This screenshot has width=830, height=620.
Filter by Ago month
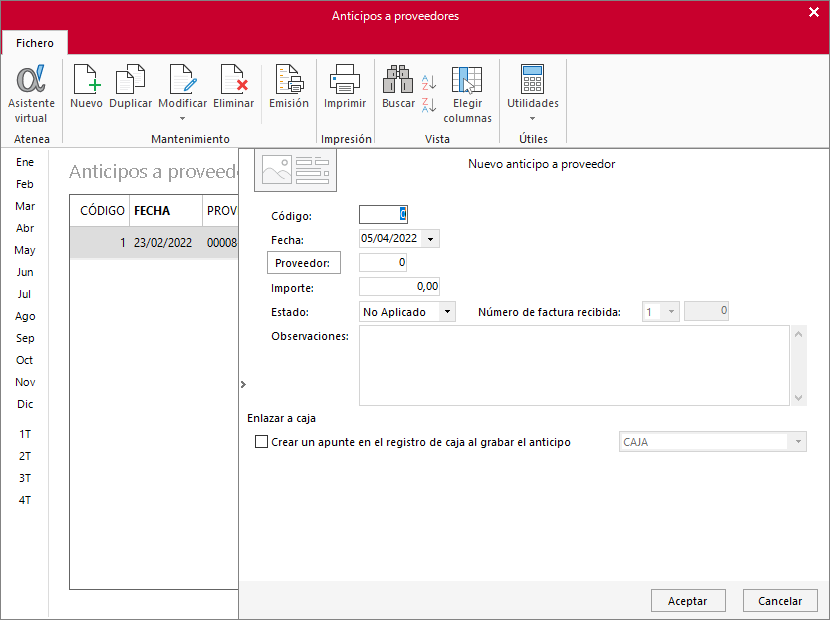[25, 316]
